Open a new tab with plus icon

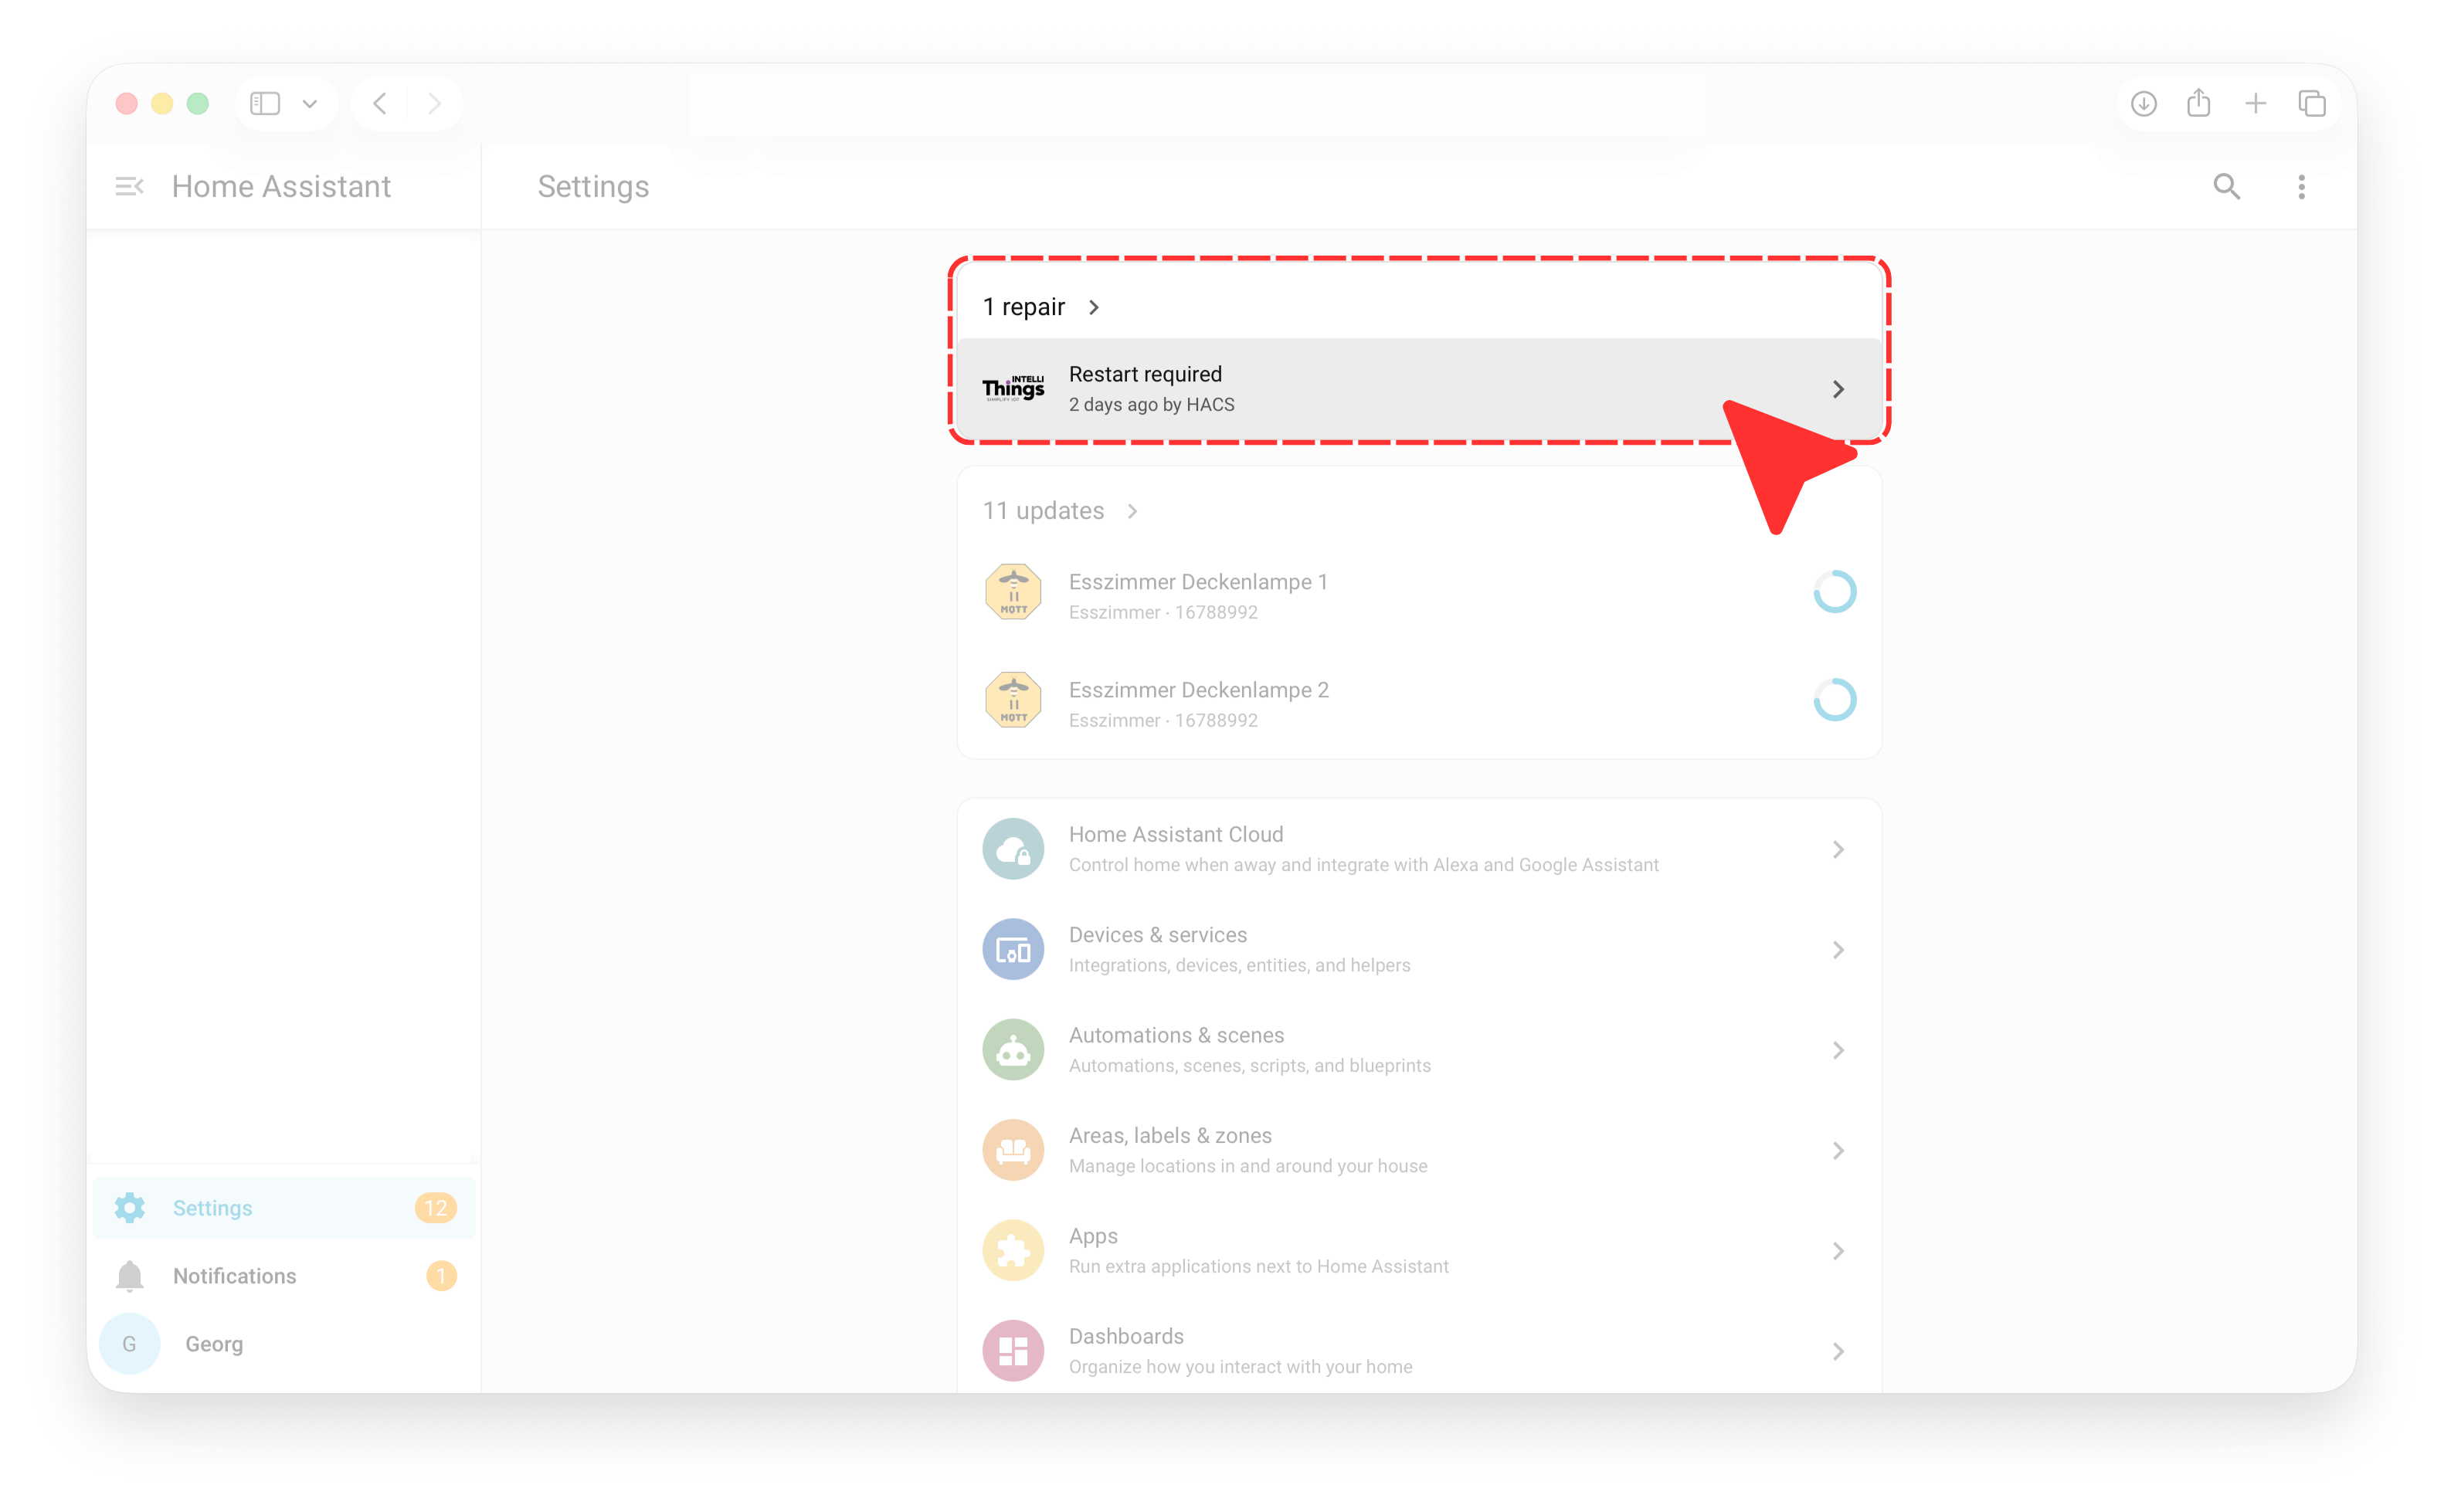(x=2255, y=104)
